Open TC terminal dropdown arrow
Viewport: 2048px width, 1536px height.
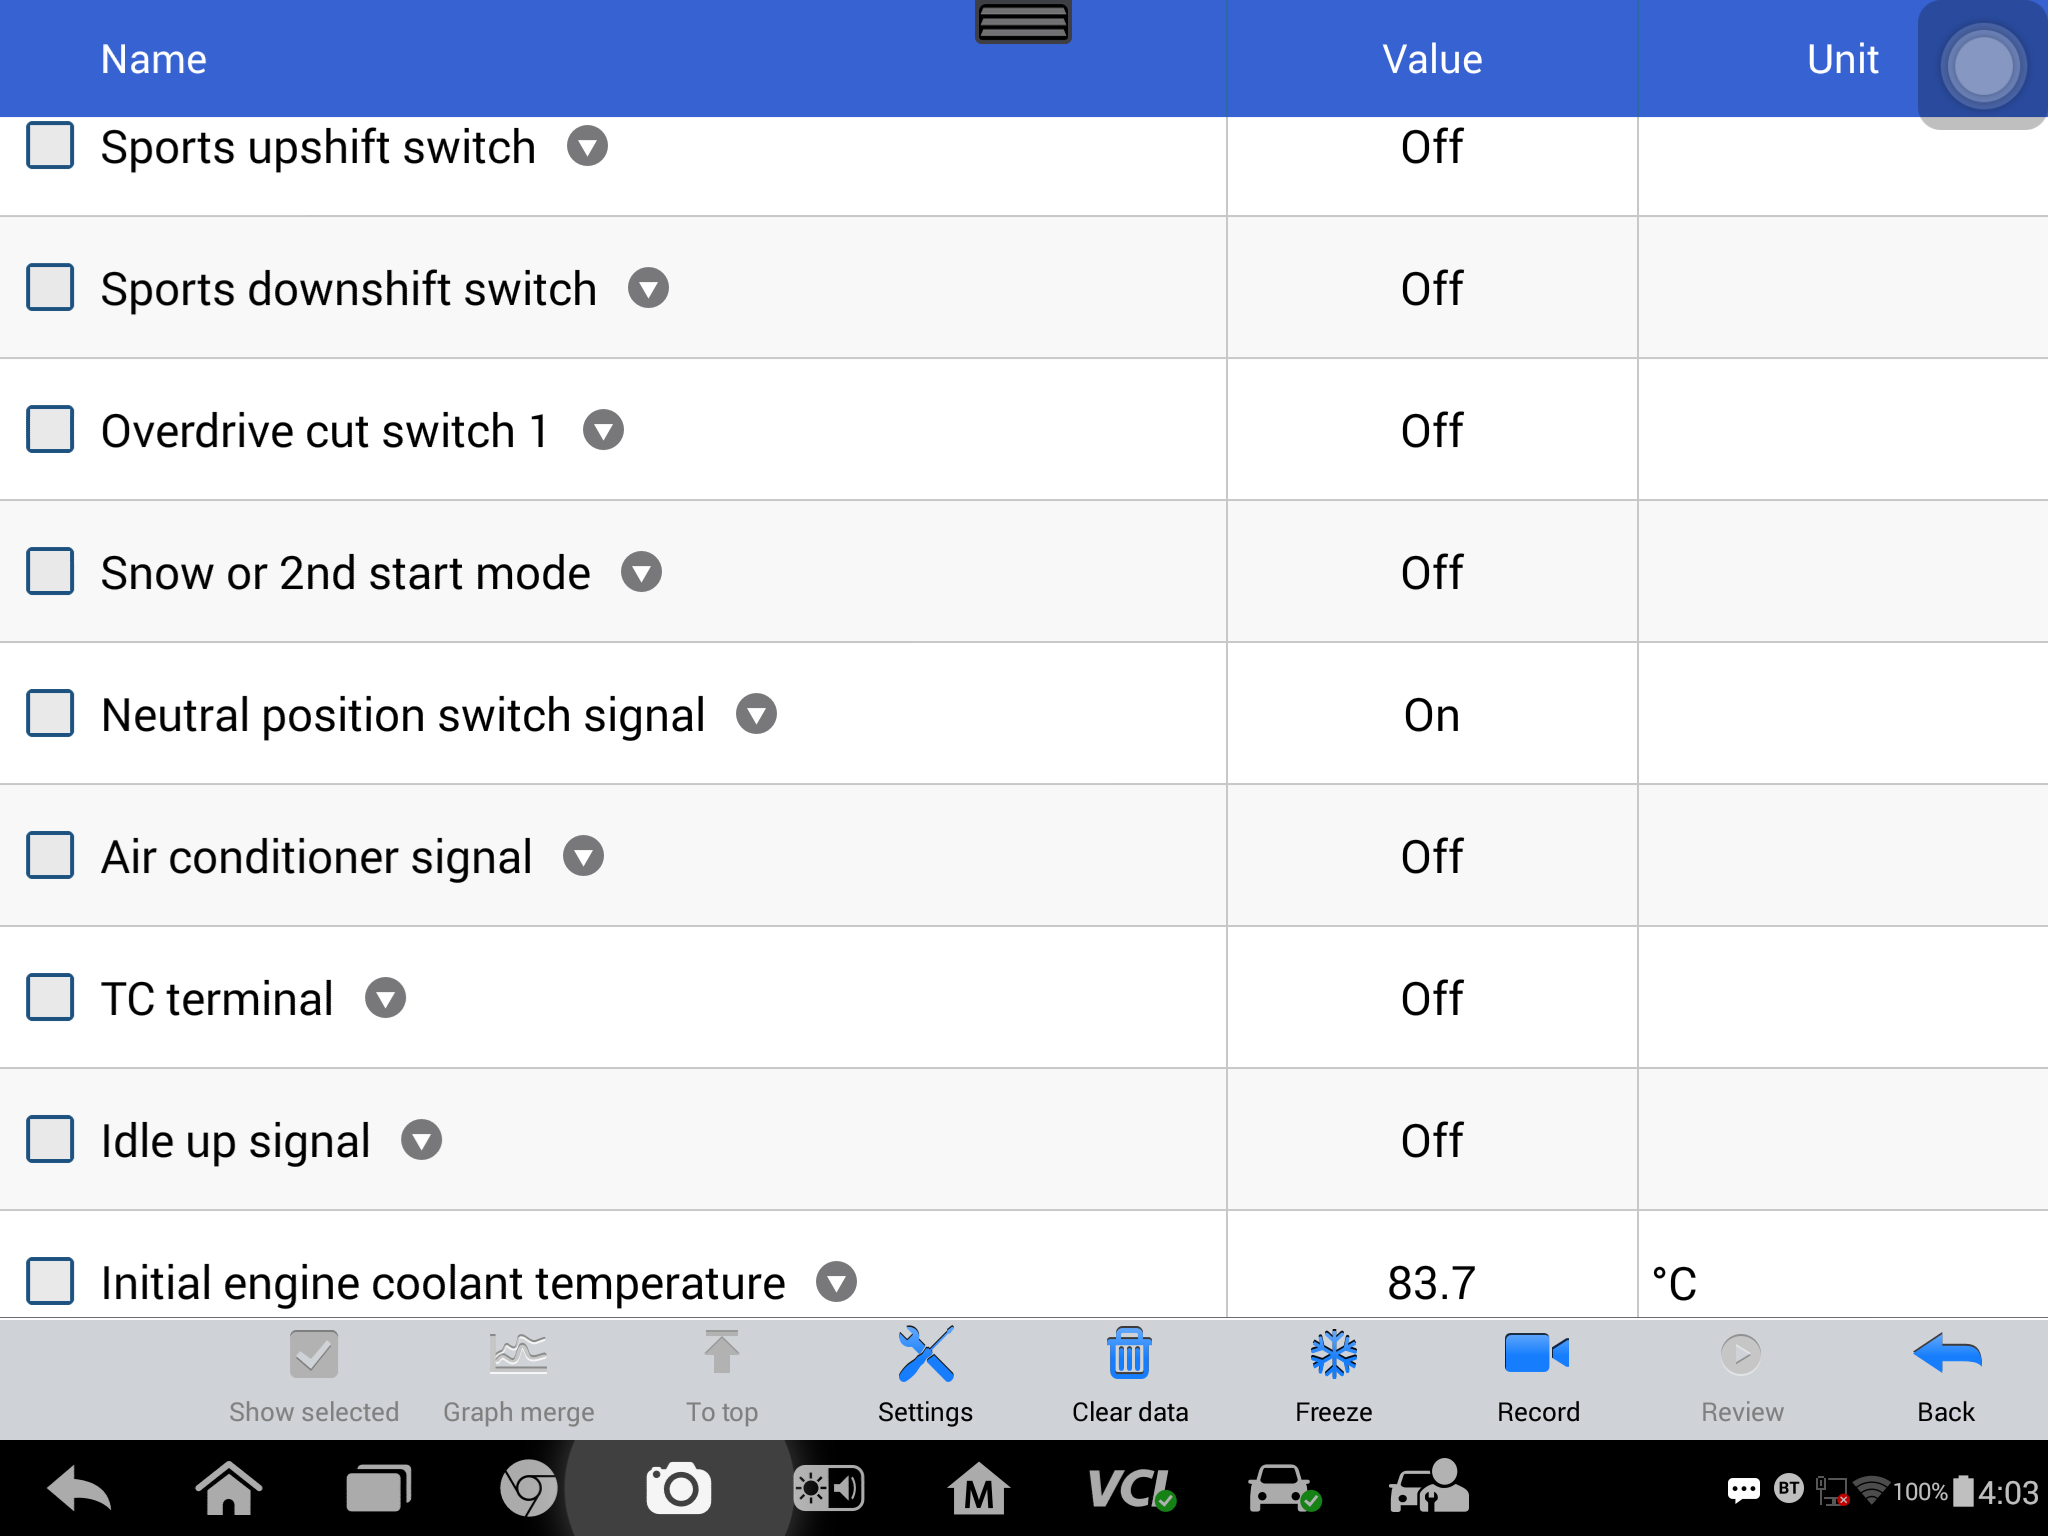click(385, 998)
